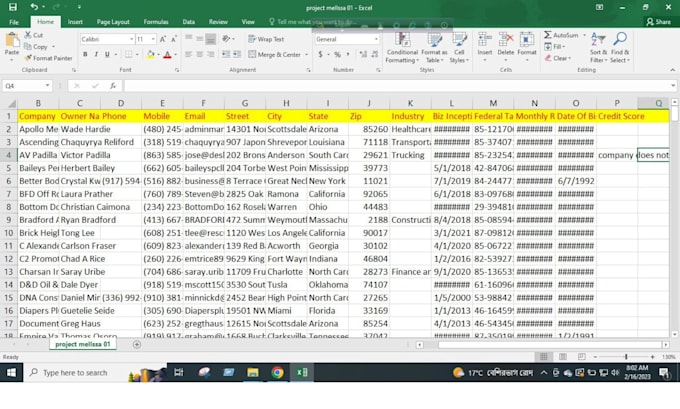680x409 pixels.
Task: Switch to the Page Layout tab
Action: 113,22
